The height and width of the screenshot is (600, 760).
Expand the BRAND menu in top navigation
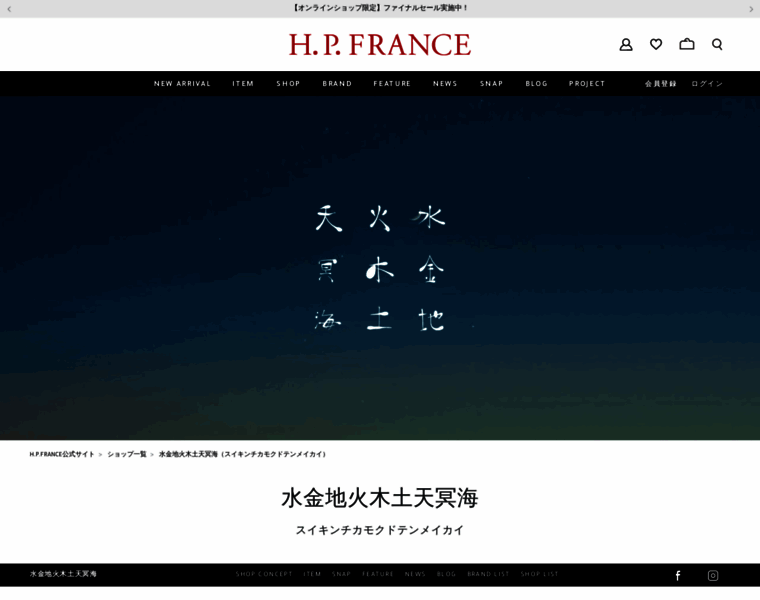pos(337,84)
